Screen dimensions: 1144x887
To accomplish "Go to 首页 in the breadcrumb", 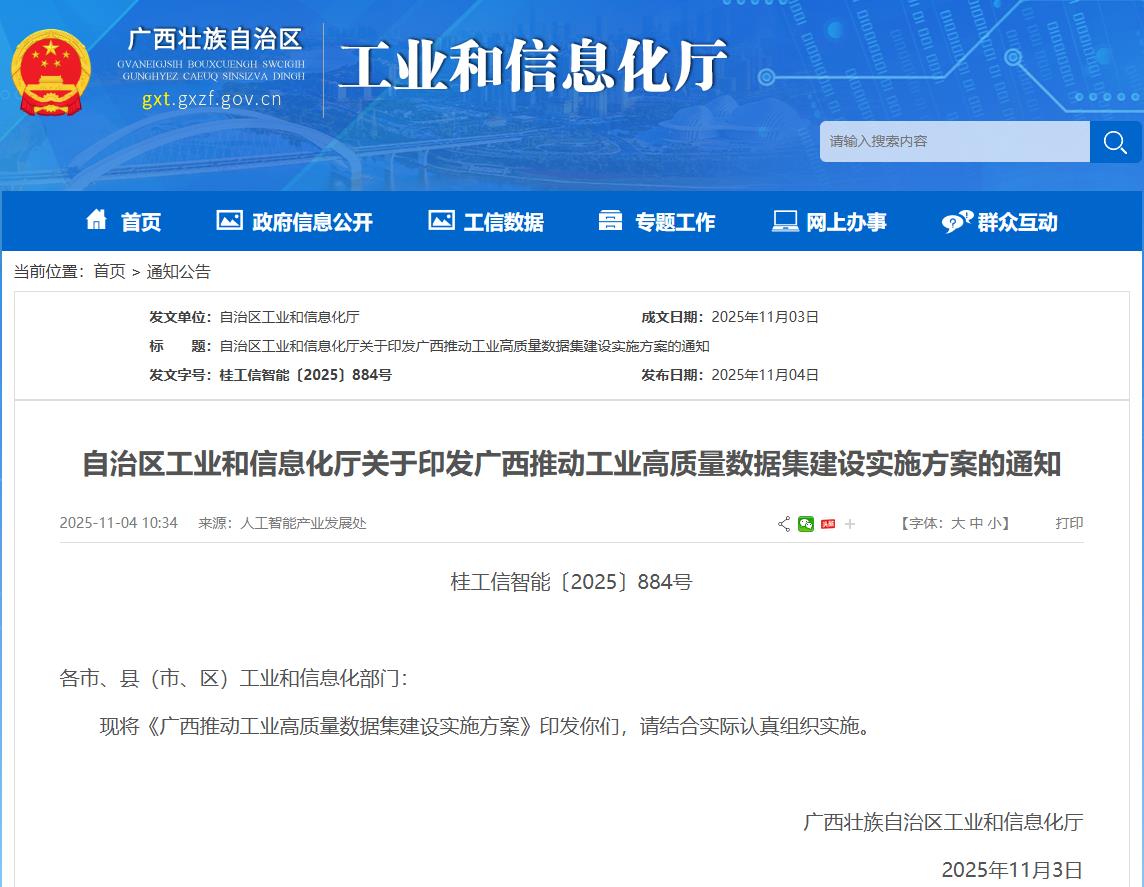I will (x=109, y=272).
